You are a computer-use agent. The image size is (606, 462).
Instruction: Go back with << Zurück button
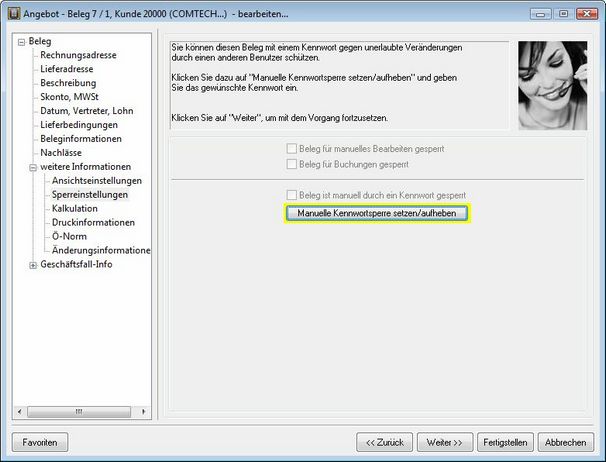click(x=384, y=442)
